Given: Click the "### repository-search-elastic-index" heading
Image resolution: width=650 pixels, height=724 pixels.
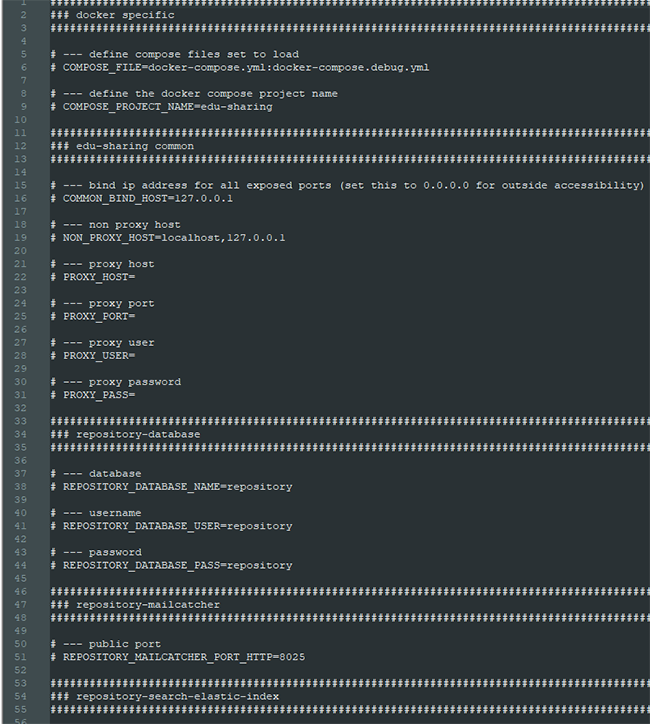Looking at the screenshot, I should coord(163,696).
